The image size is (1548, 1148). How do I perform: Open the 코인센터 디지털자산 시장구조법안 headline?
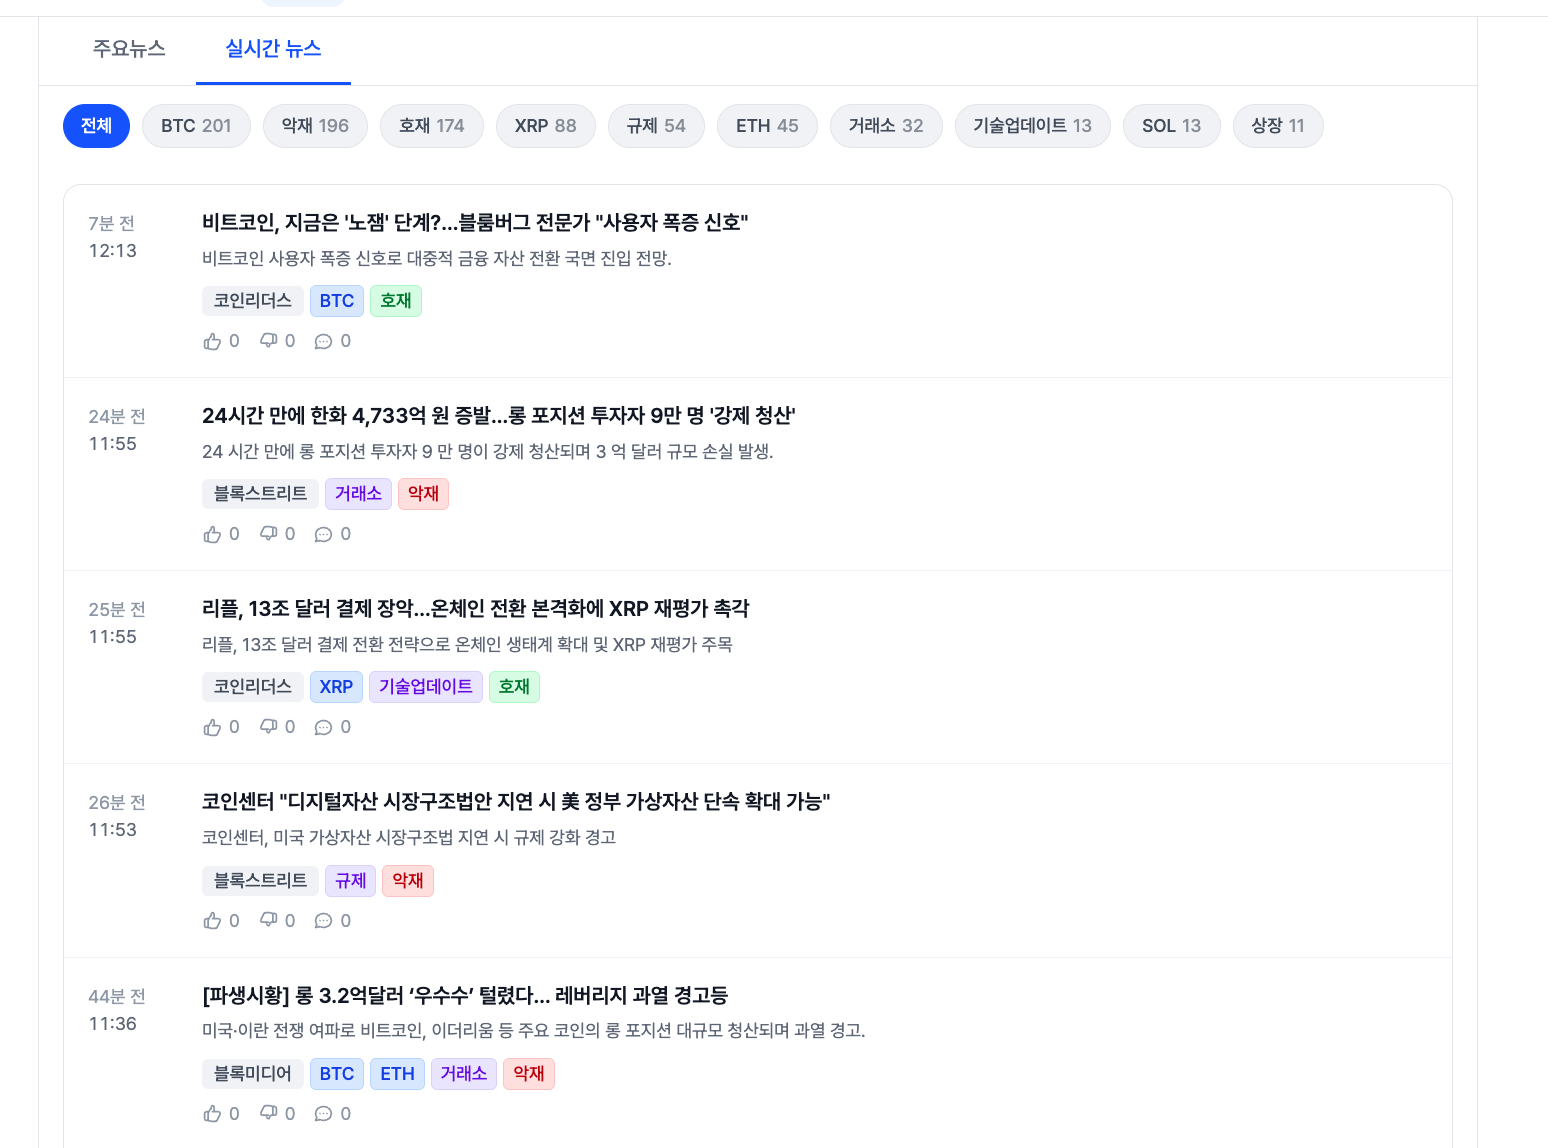516,802
